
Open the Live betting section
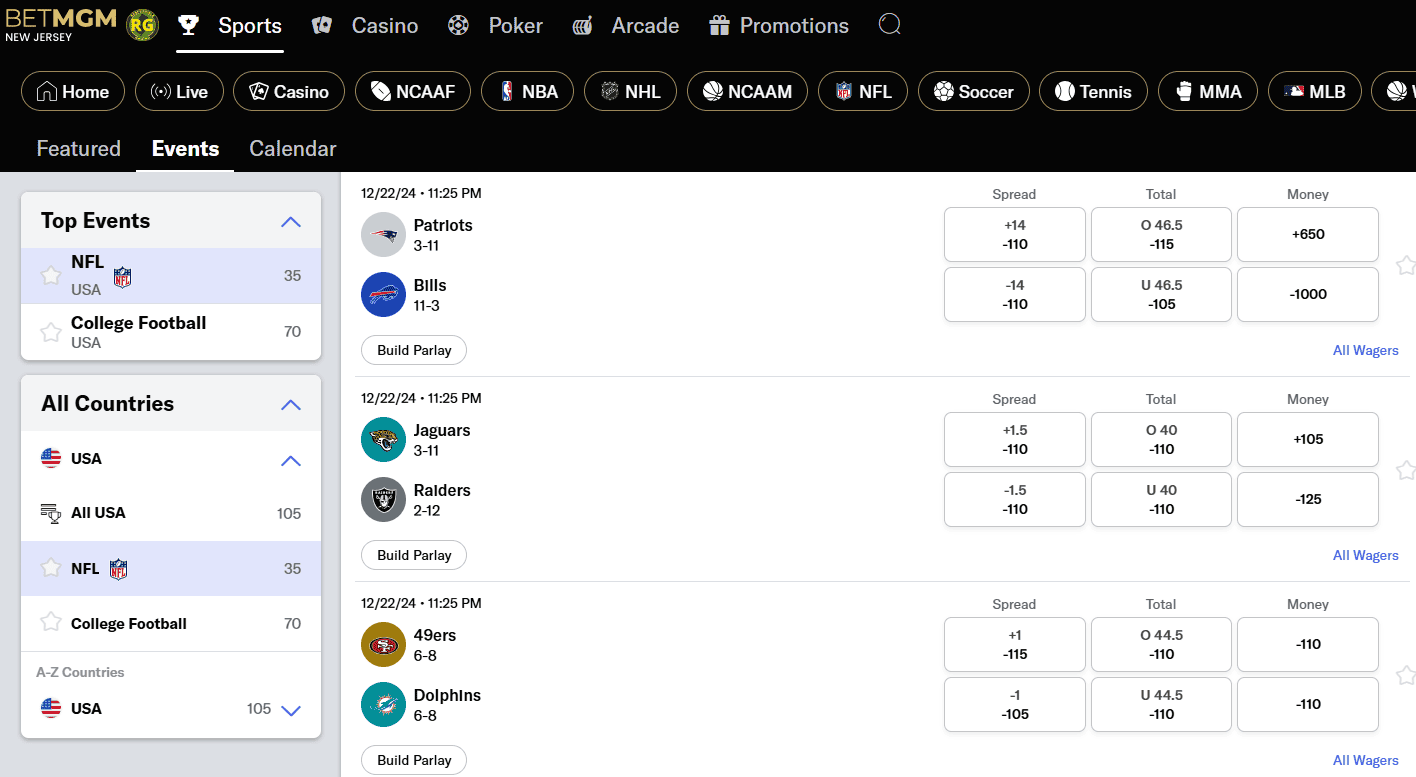179,91
